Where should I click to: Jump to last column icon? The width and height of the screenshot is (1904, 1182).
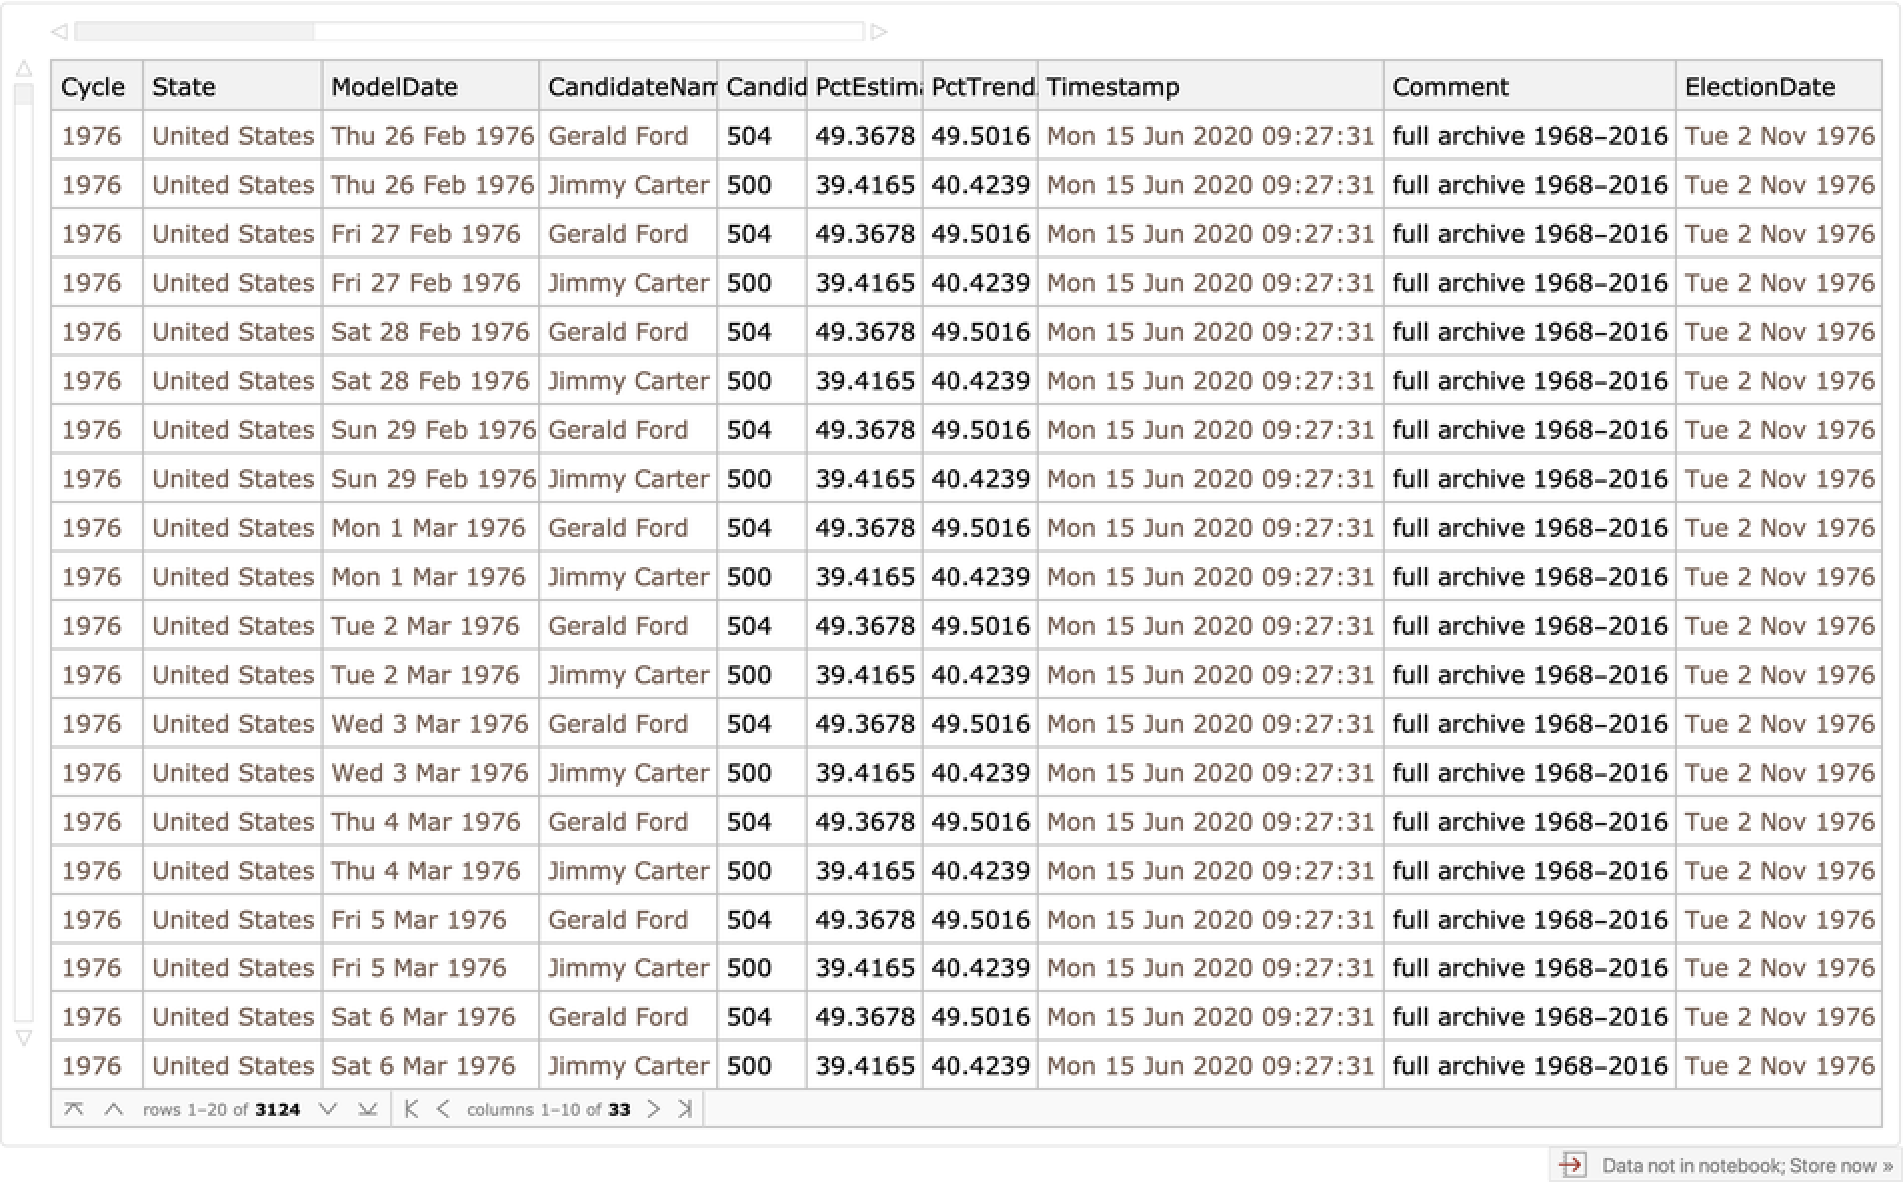685,1109
